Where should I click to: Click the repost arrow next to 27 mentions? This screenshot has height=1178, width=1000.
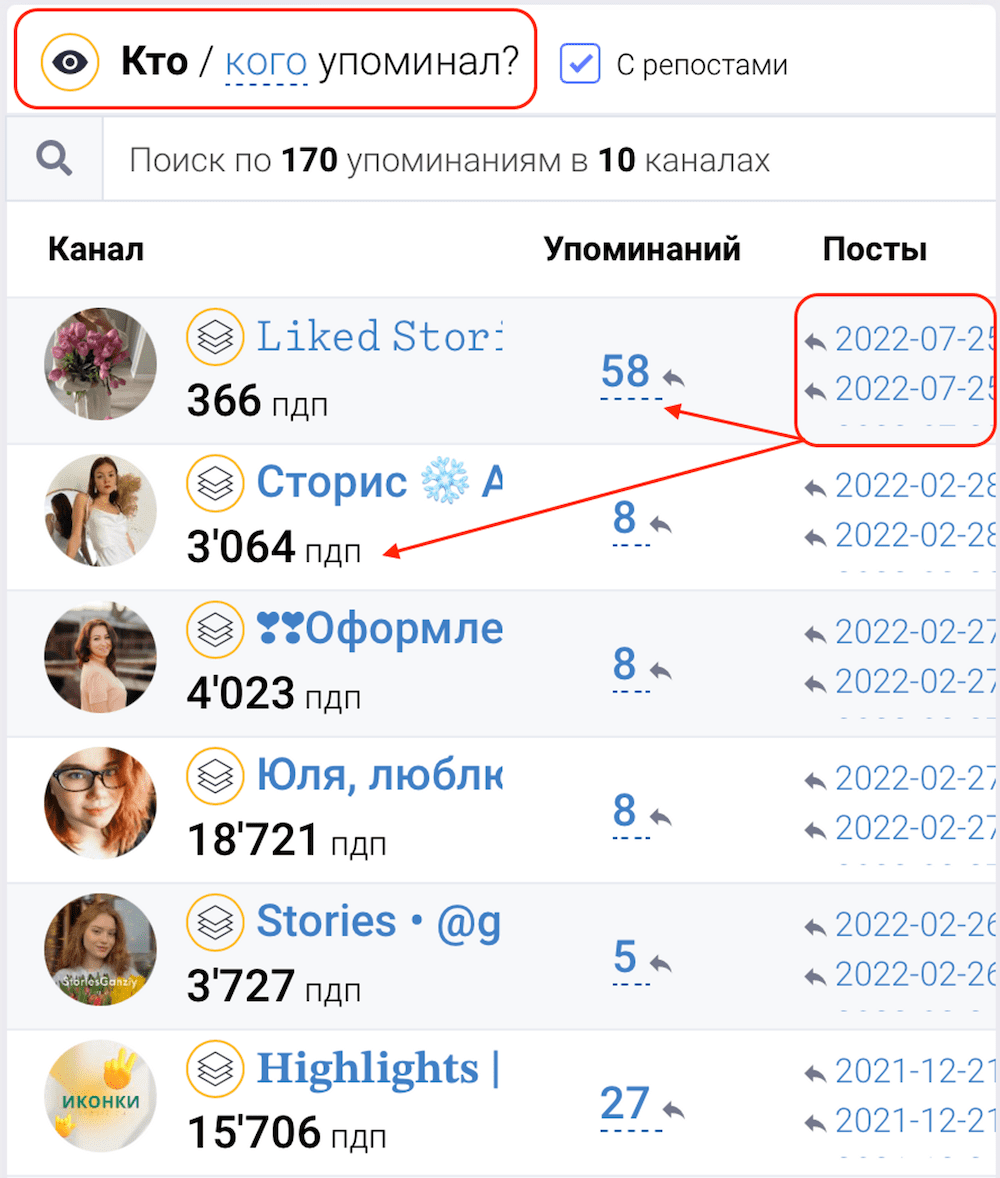pos(674,1109)
